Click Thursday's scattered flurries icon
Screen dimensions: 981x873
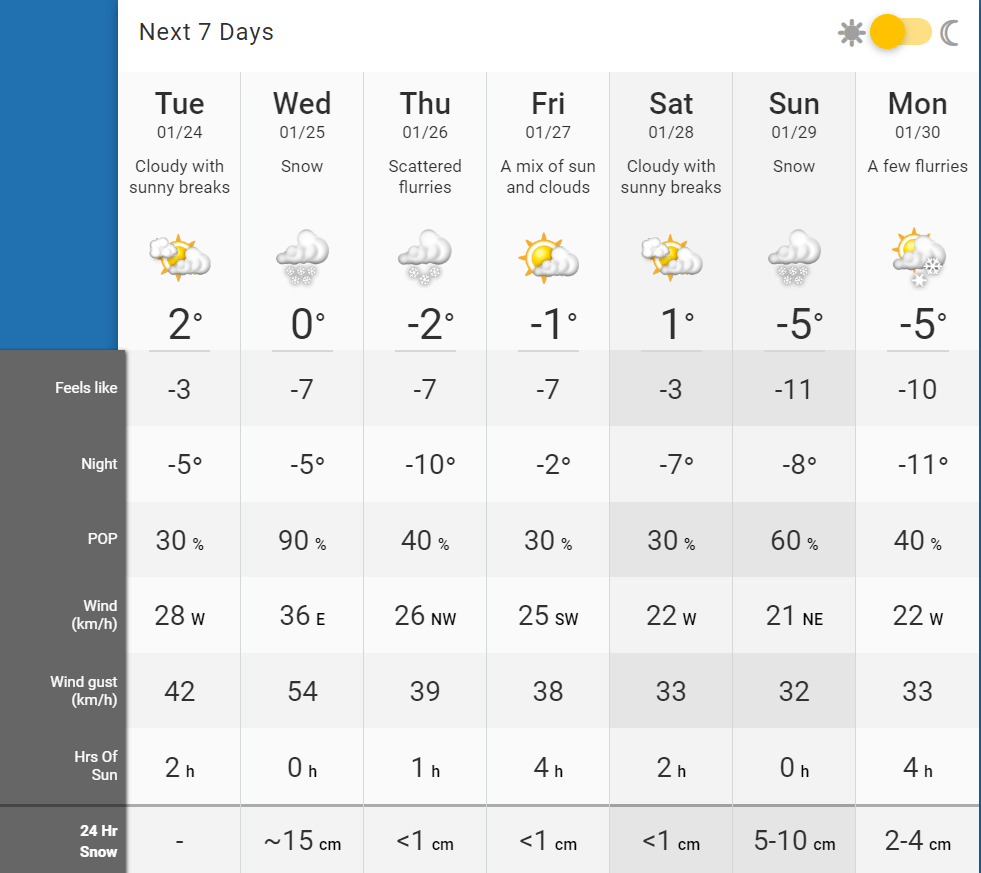tap(425, 257)
